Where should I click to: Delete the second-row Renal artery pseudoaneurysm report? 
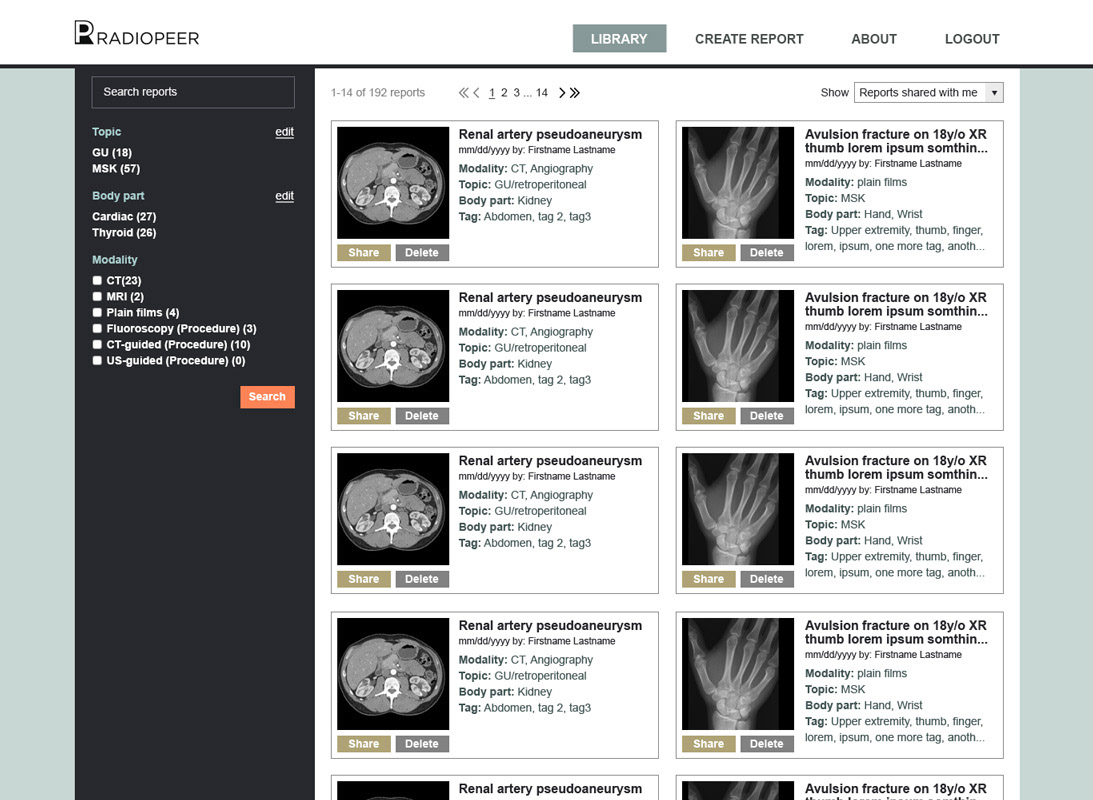tap(422, 415)
